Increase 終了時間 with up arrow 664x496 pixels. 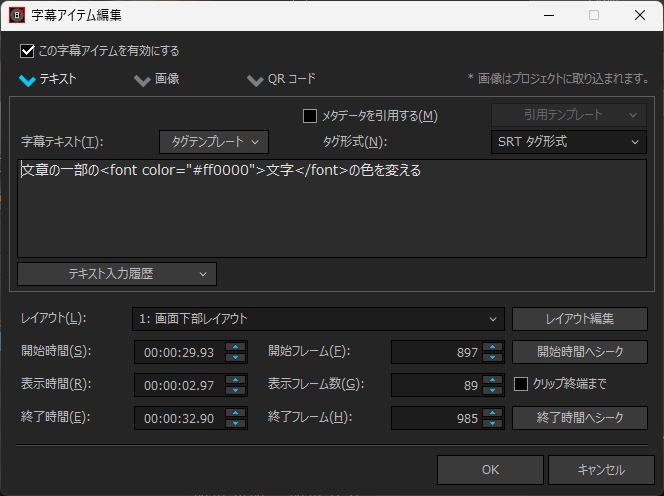click(x=235, y=413)
